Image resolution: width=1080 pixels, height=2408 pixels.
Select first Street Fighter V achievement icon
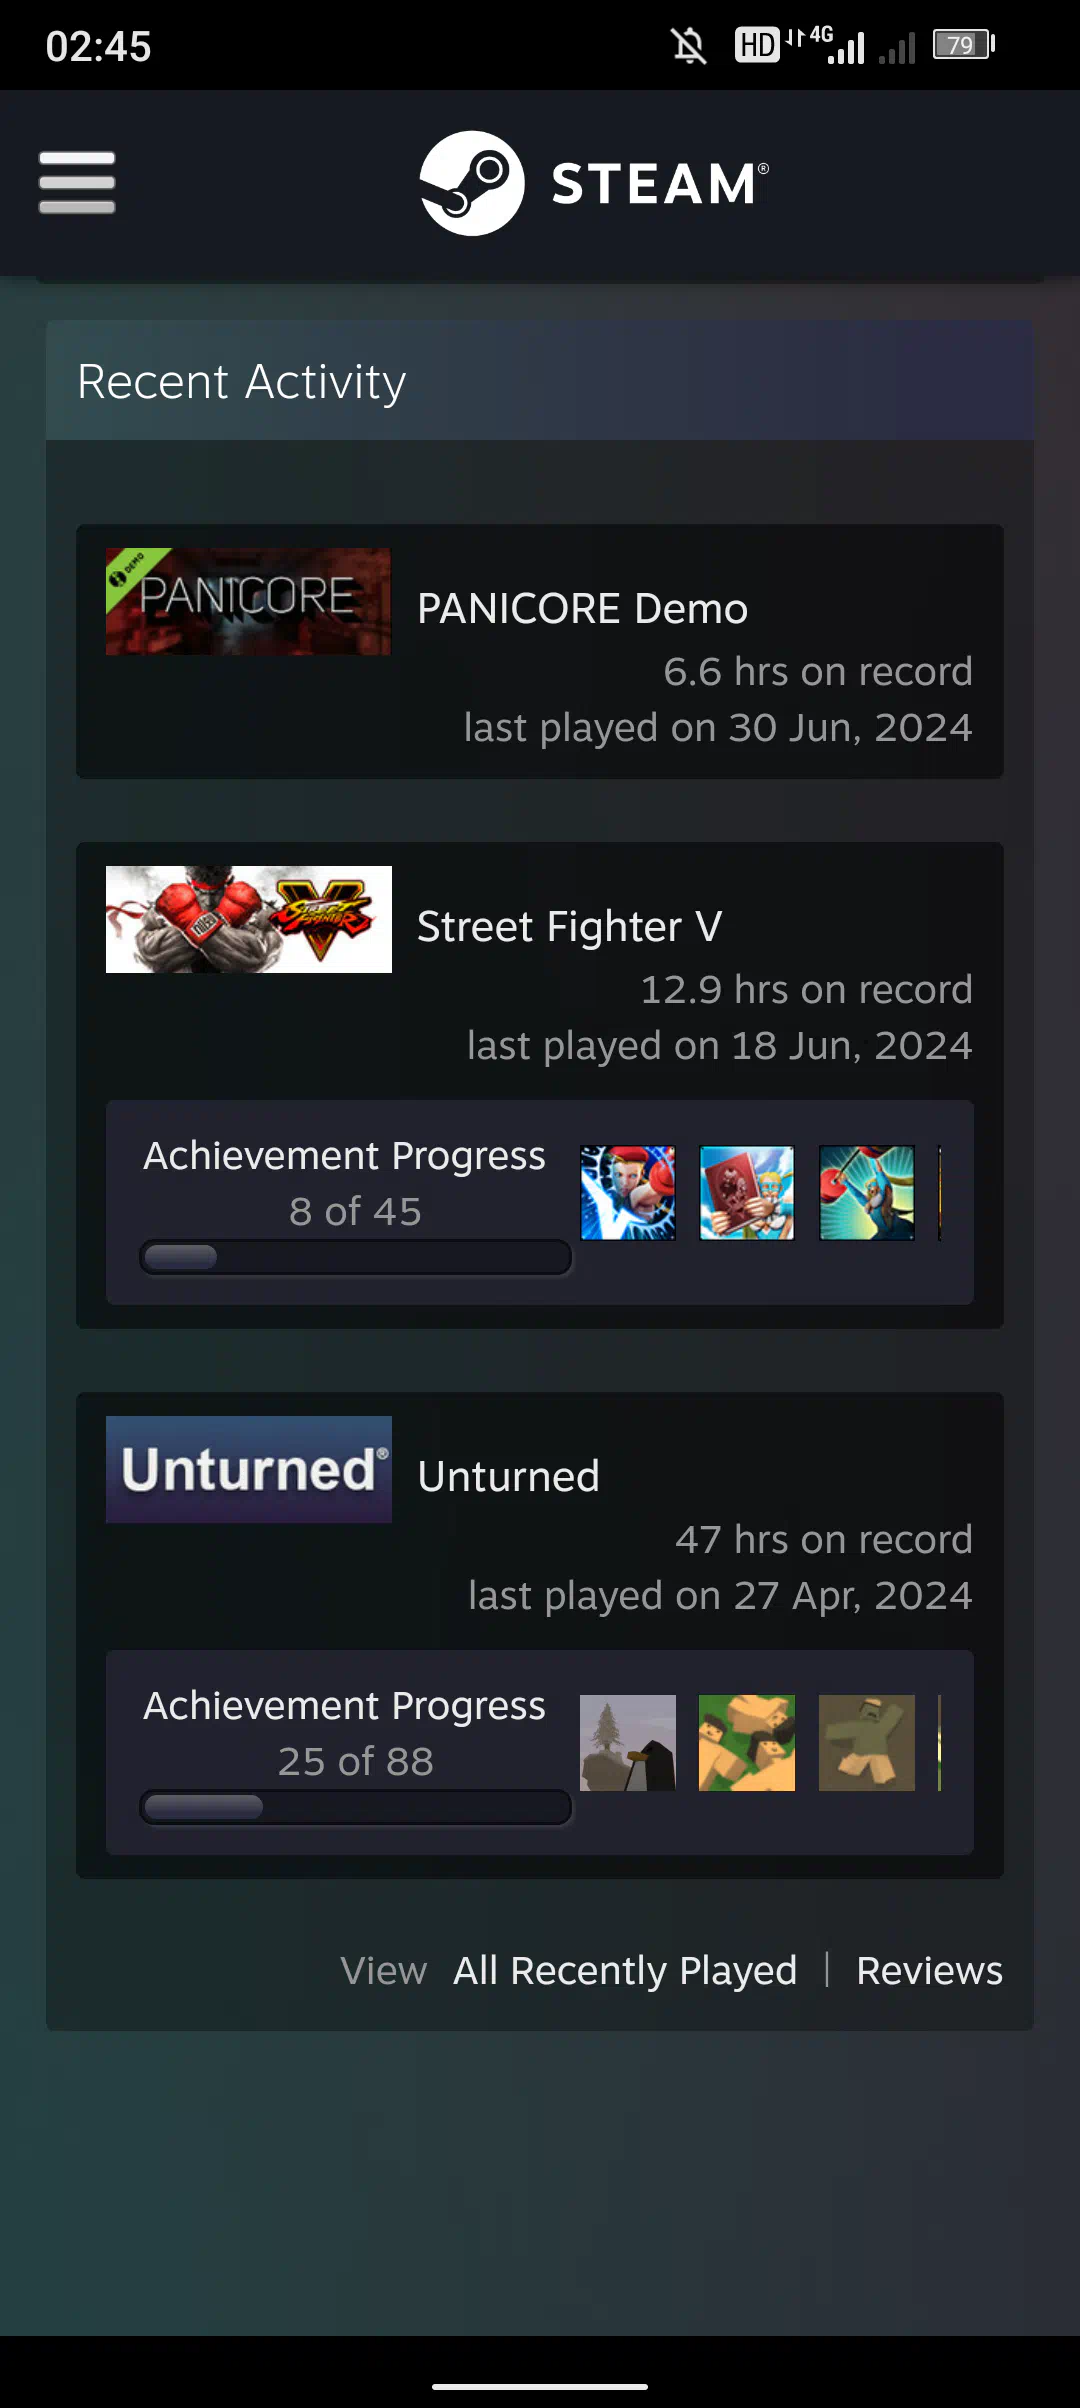pyautogui.click(x=628, y=1193)
